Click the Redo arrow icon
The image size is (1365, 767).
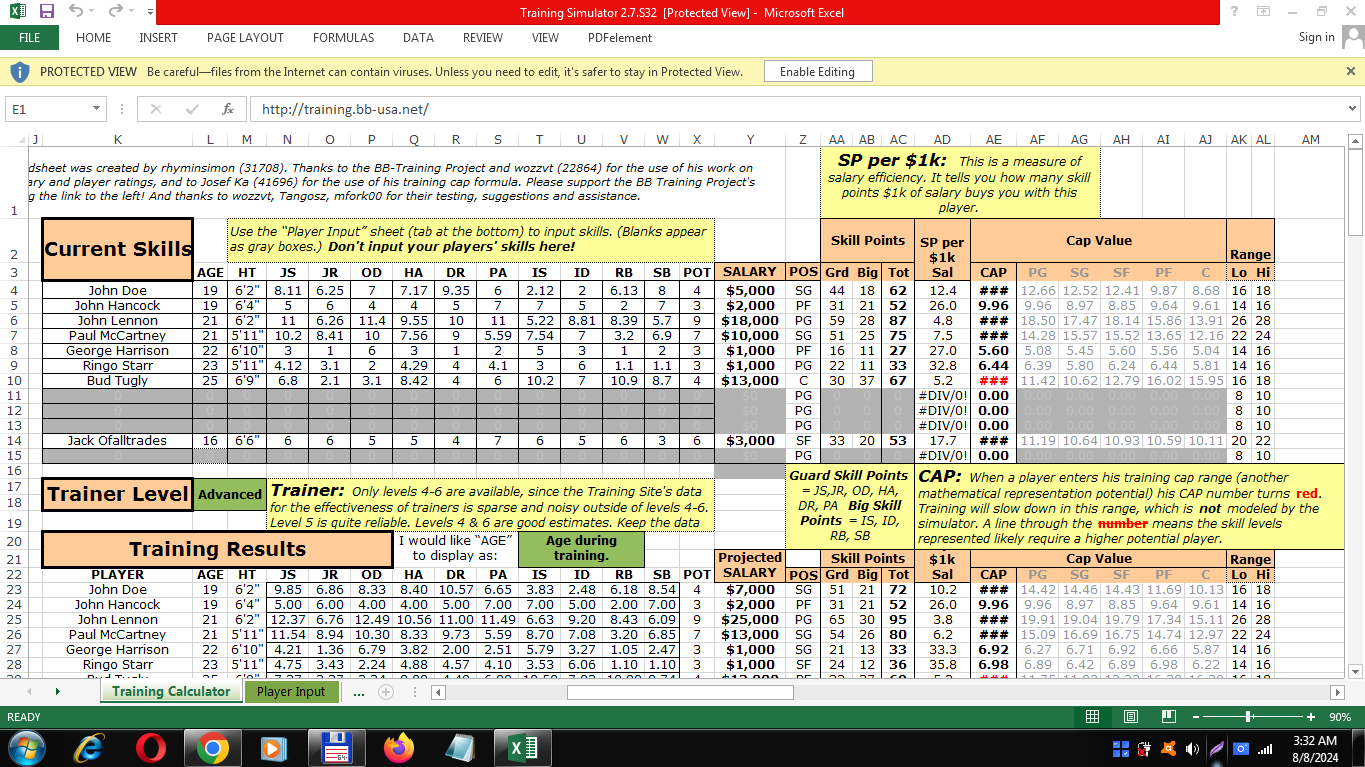pyautogui.click(x=115, y=12)
